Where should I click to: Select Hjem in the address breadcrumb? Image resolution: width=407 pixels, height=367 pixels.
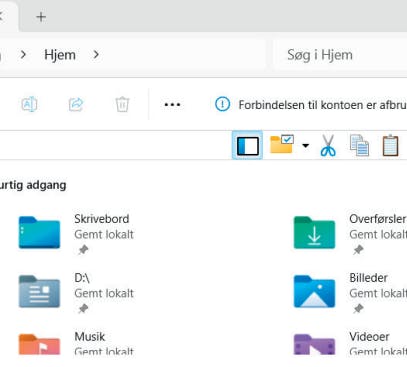click(60, 55)
